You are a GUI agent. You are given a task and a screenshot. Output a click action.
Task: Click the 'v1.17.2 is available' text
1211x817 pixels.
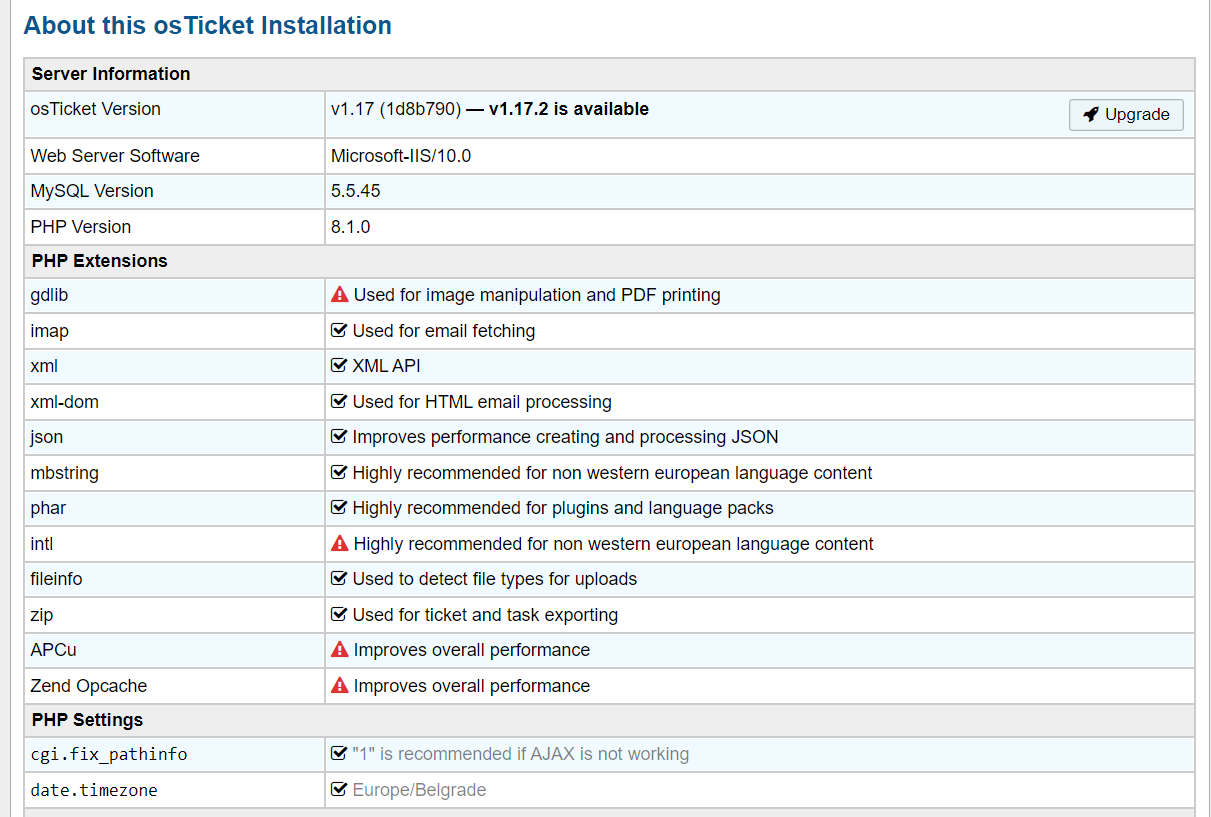point(568,109)
